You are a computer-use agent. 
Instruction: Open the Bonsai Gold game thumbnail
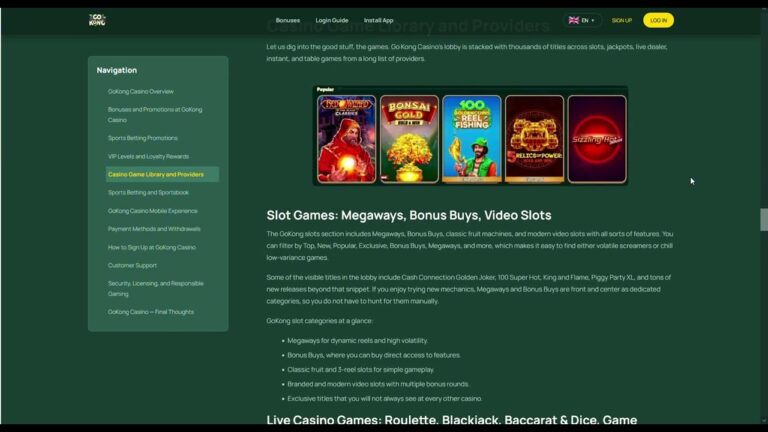409,139
